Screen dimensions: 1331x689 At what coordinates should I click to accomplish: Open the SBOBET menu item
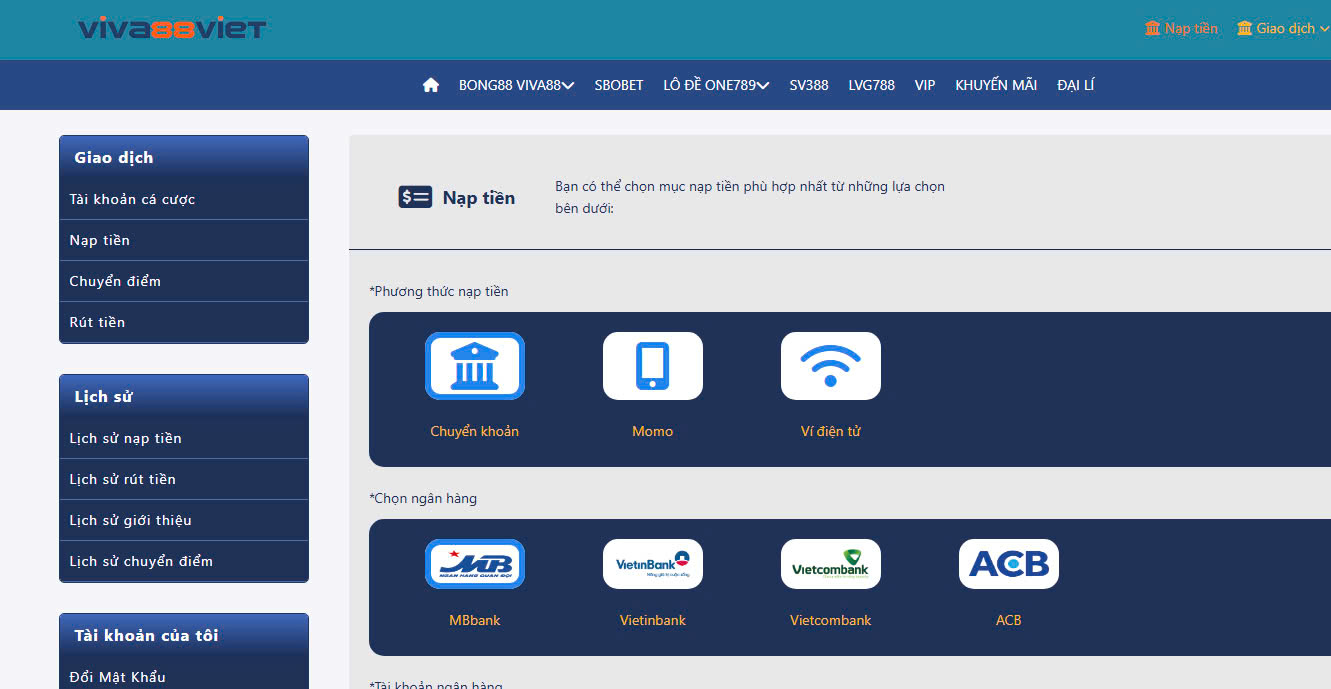pos(619,85)
